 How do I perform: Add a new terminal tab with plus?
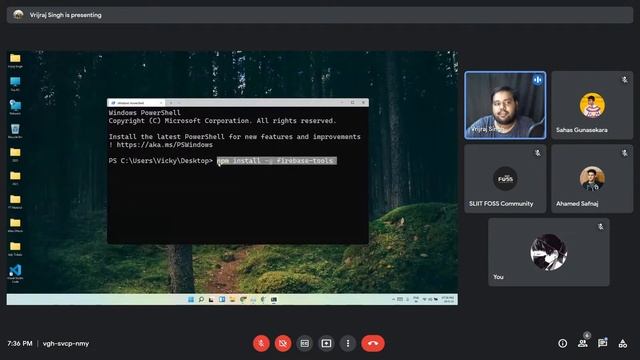click(171, 103)
